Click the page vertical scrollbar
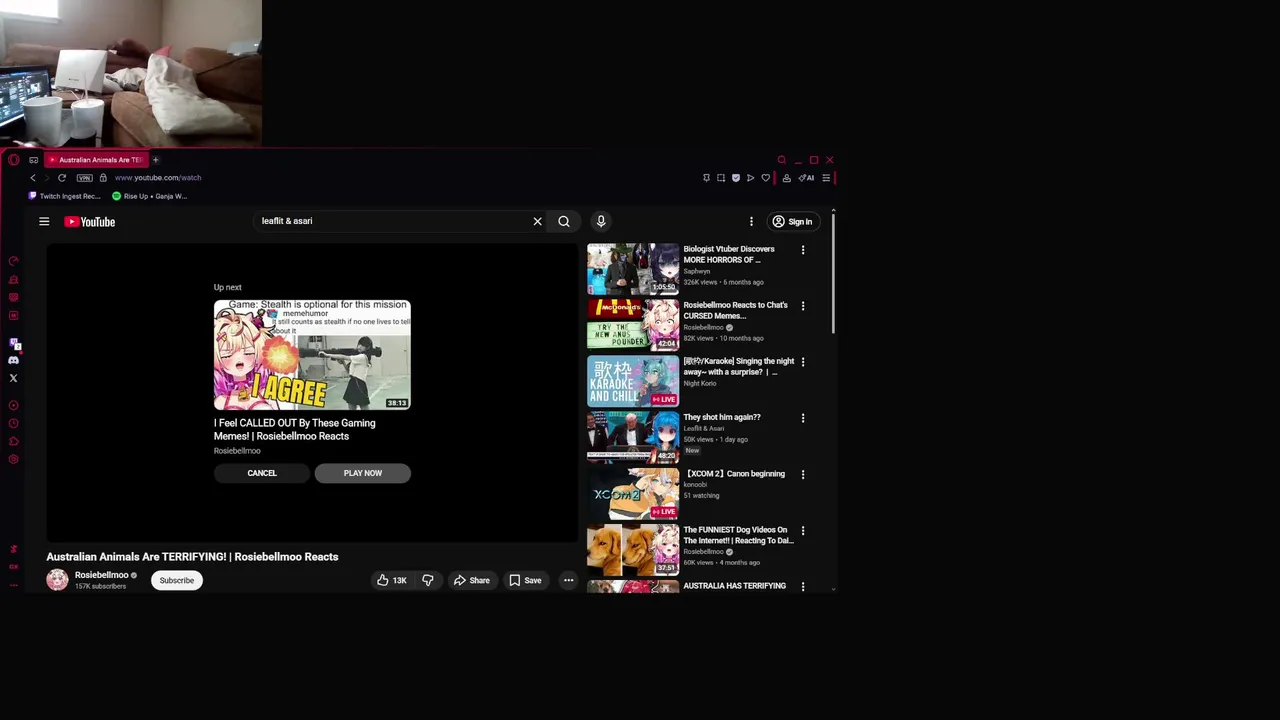The width and height of the screenshot is (1280, 720). (x=832, y=272)
